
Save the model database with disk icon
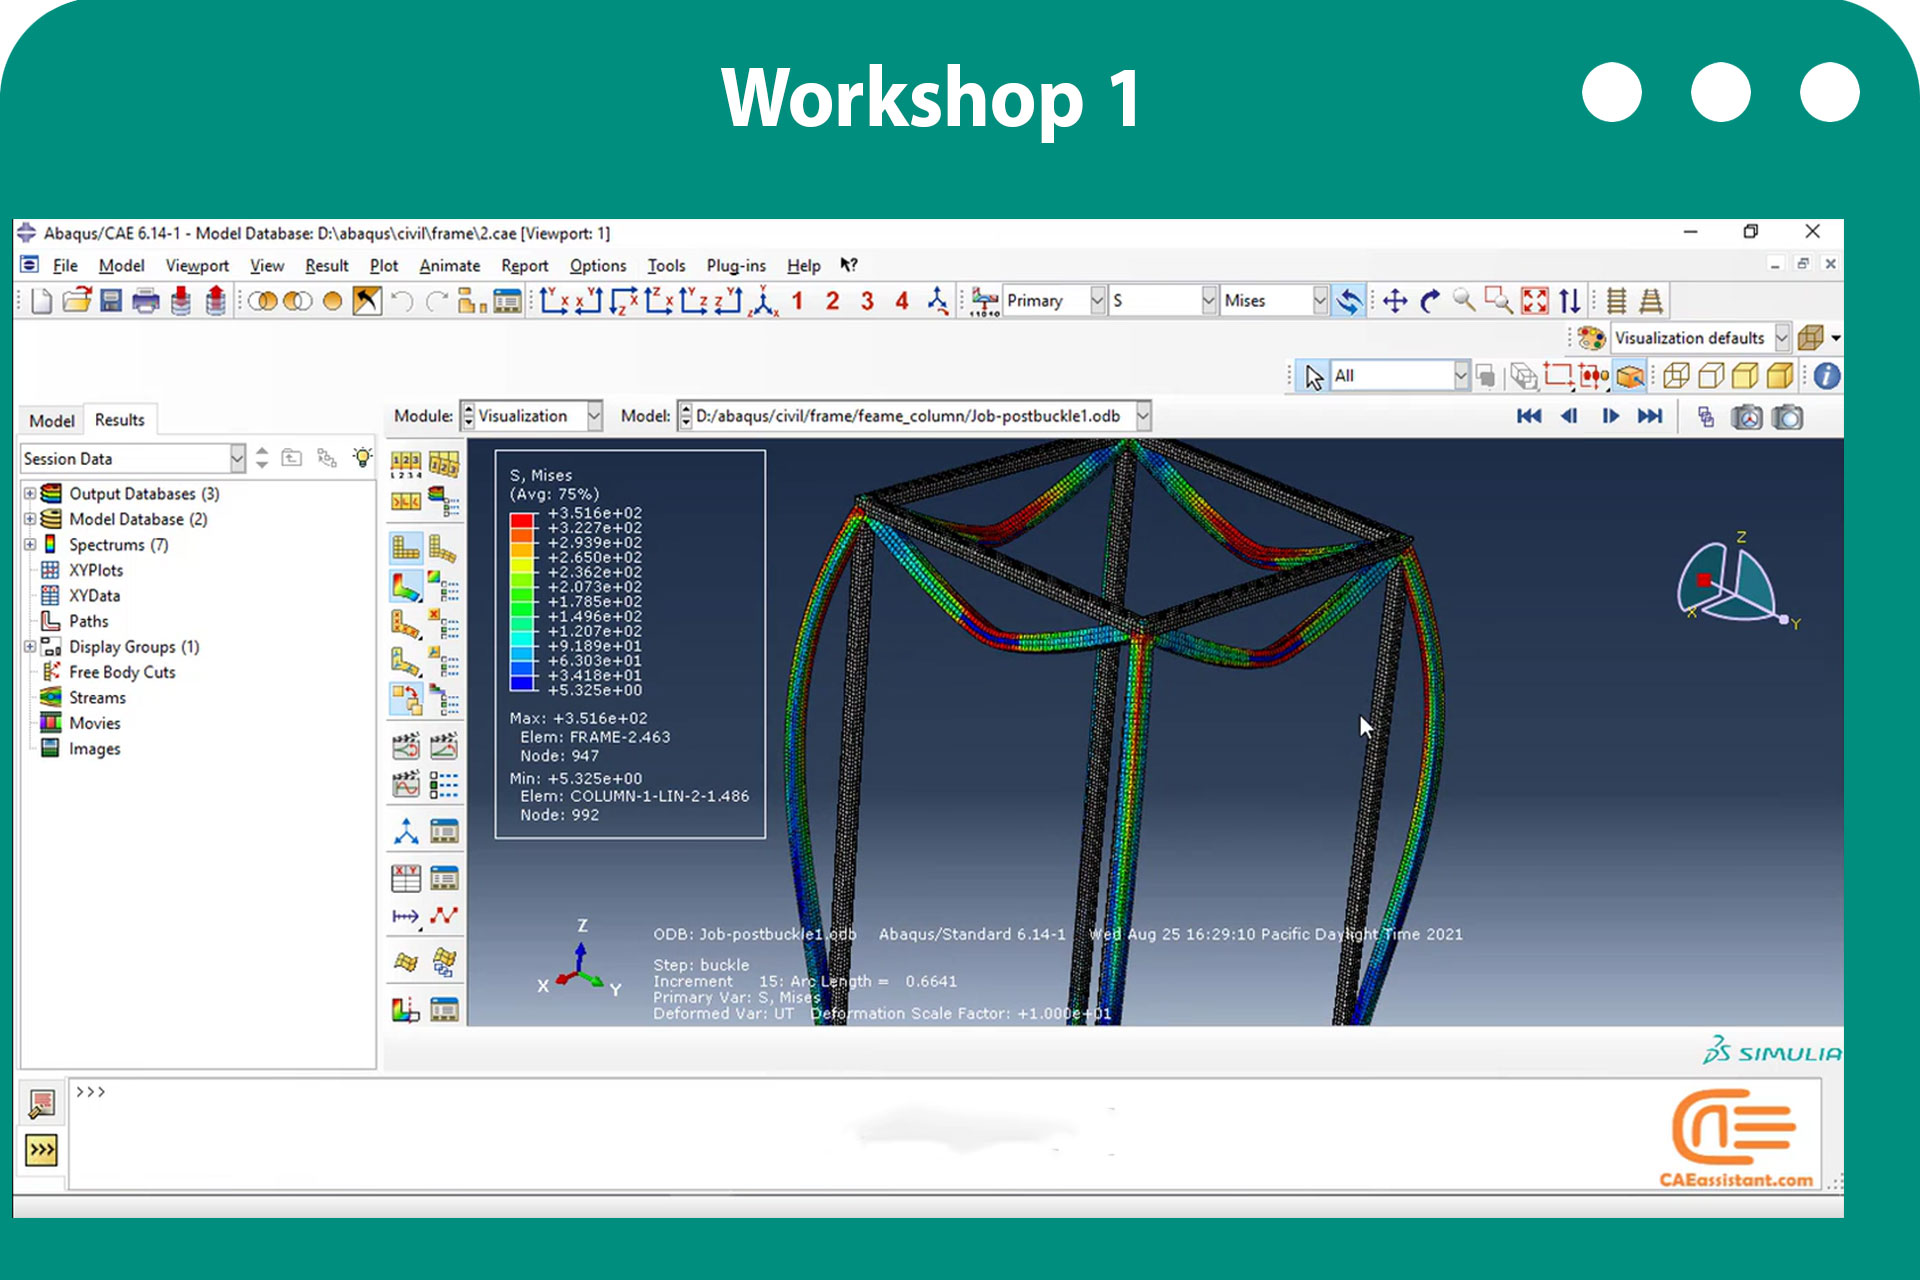click(x=111, y=301)
